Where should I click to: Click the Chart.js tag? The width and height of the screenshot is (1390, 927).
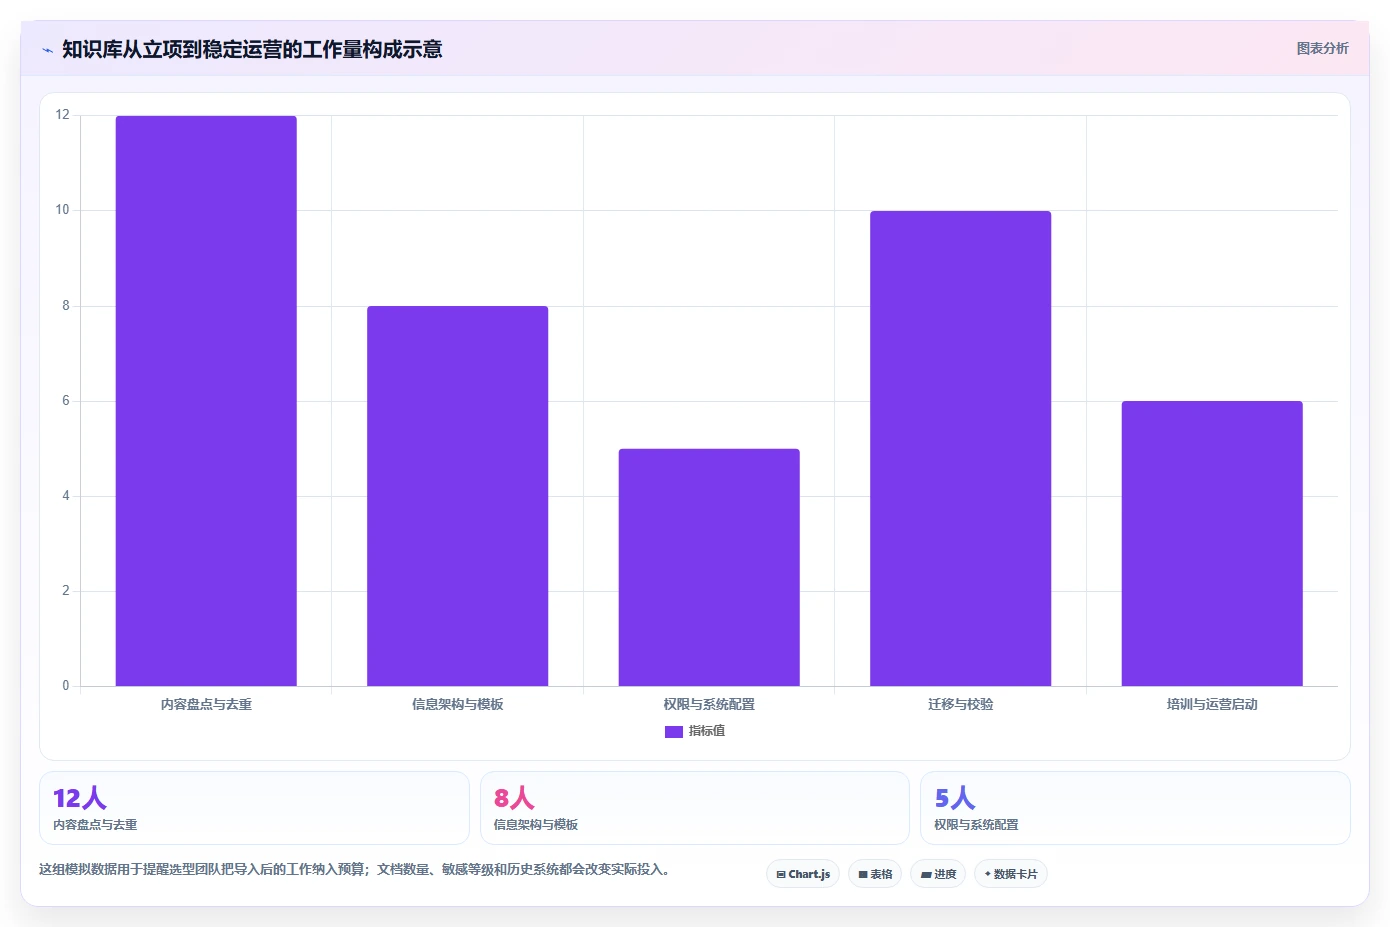(x=803, y=874)
